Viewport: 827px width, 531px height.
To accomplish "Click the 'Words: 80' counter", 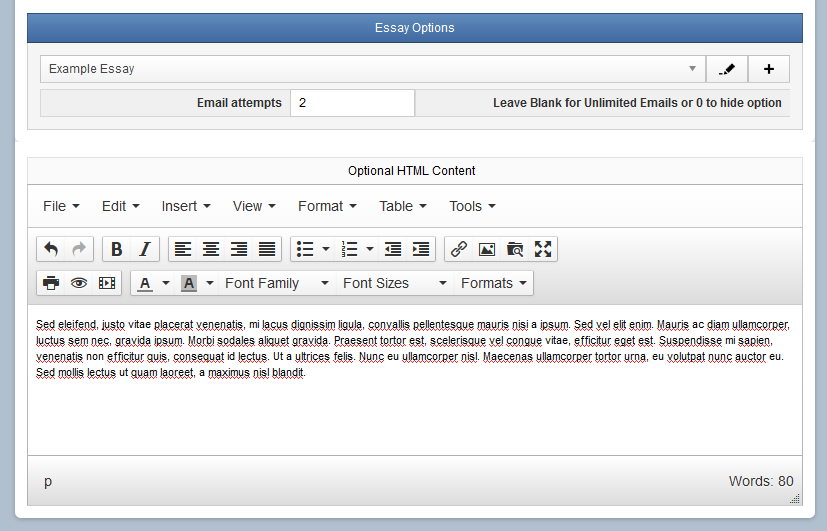I will tap(761, 481).
